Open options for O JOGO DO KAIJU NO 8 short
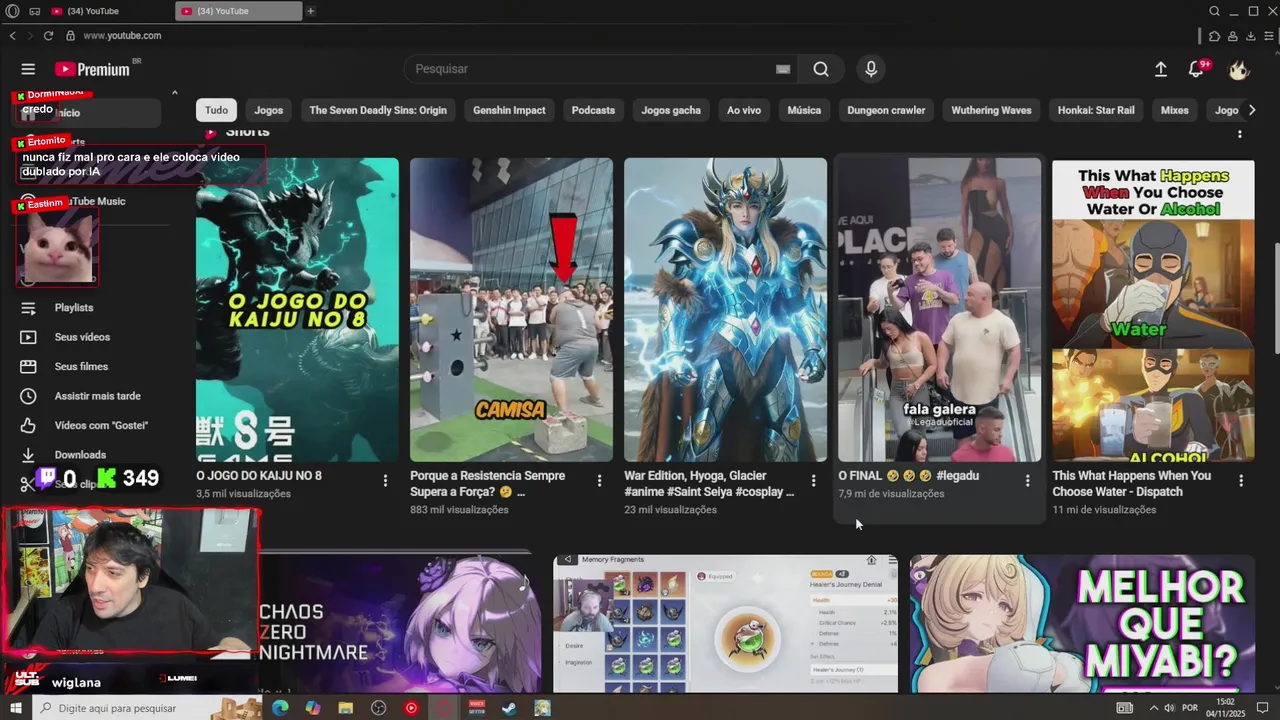1280x720 pixels. point(385,481)
